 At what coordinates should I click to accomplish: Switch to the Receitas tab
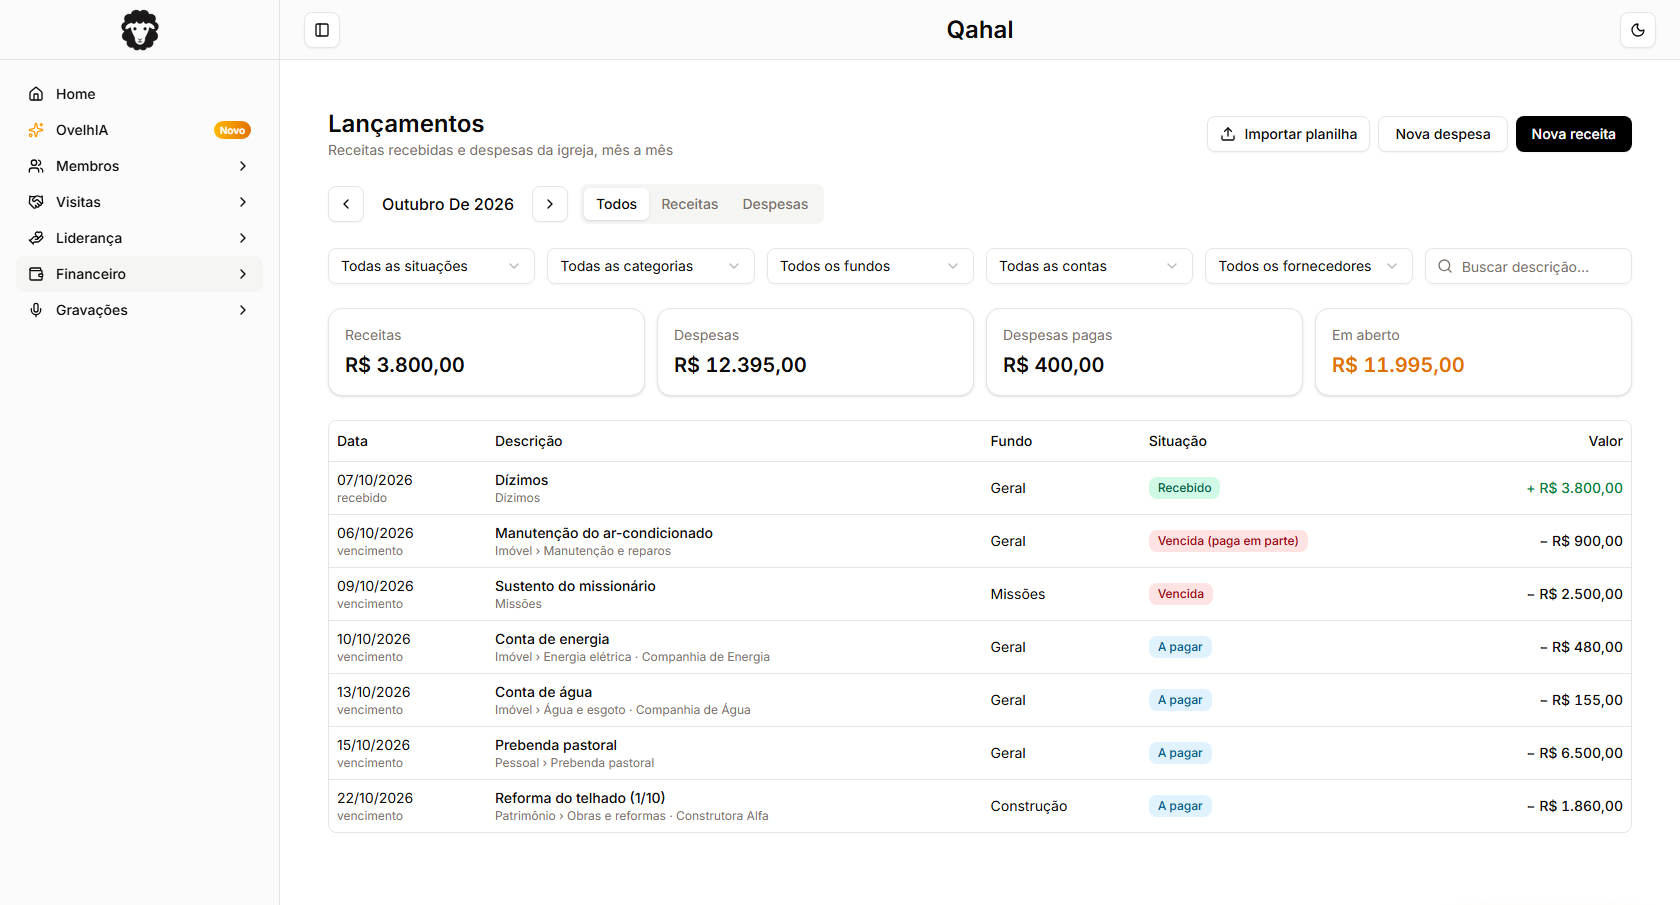coord(690,204)
